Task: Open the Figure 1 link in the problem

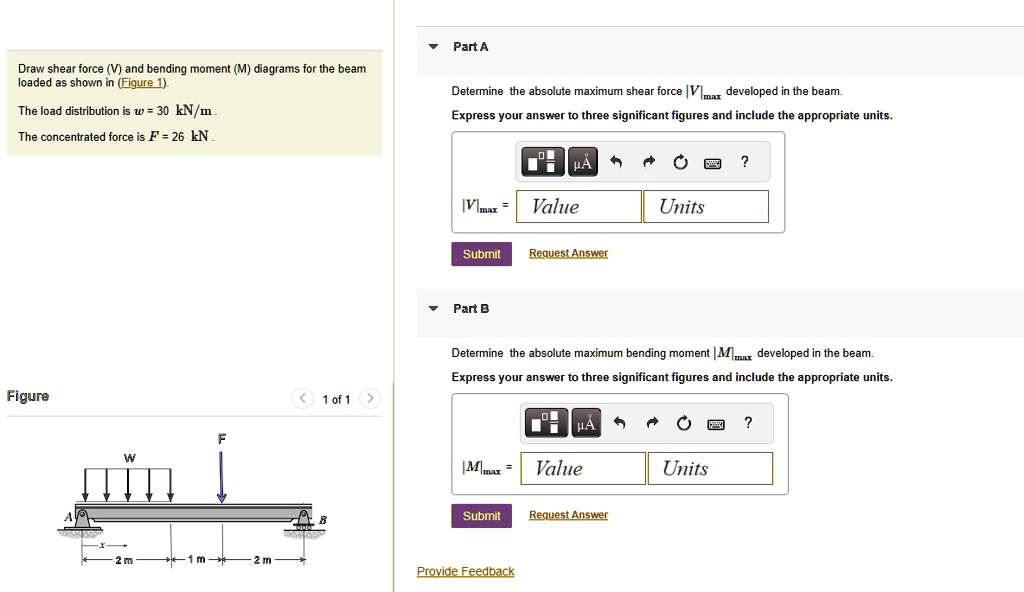Action: point(140,81)
